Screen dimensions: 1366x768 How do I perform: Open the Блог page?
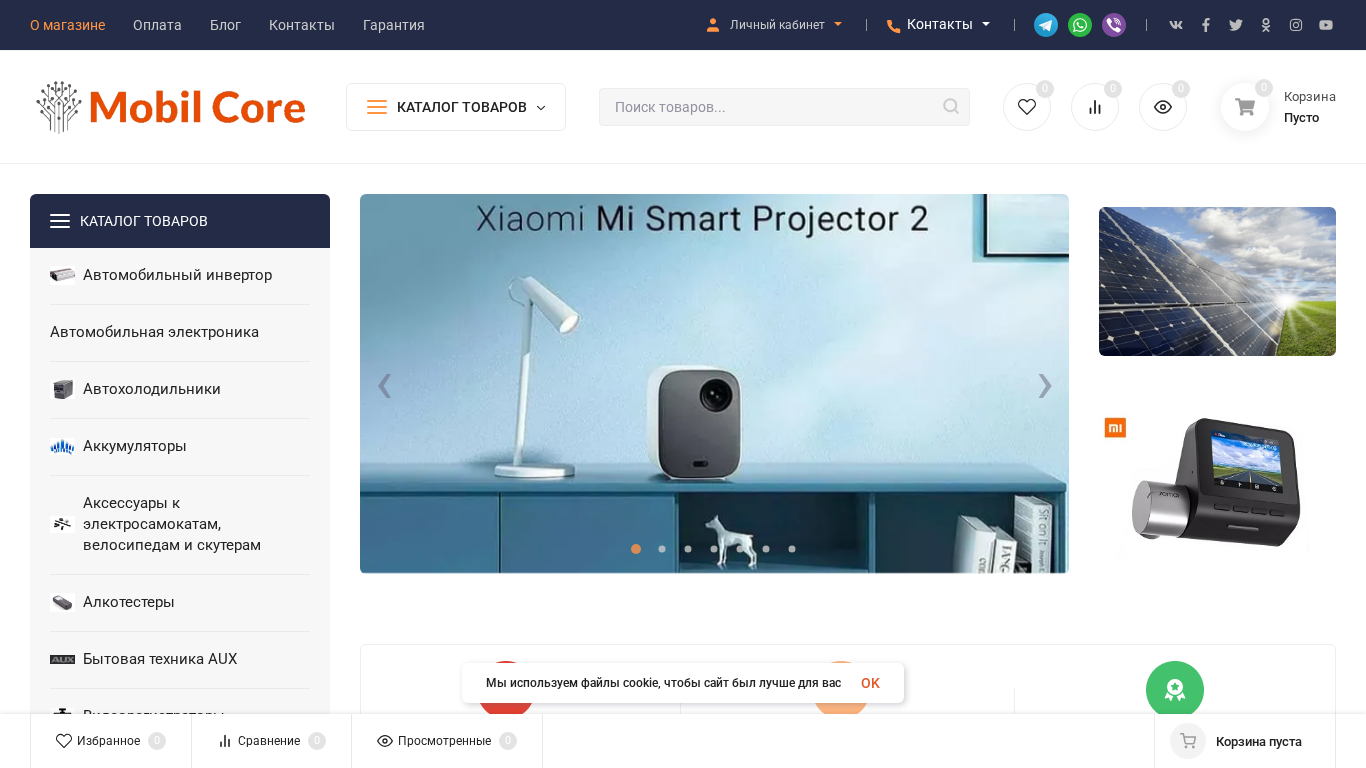[225, 25]
